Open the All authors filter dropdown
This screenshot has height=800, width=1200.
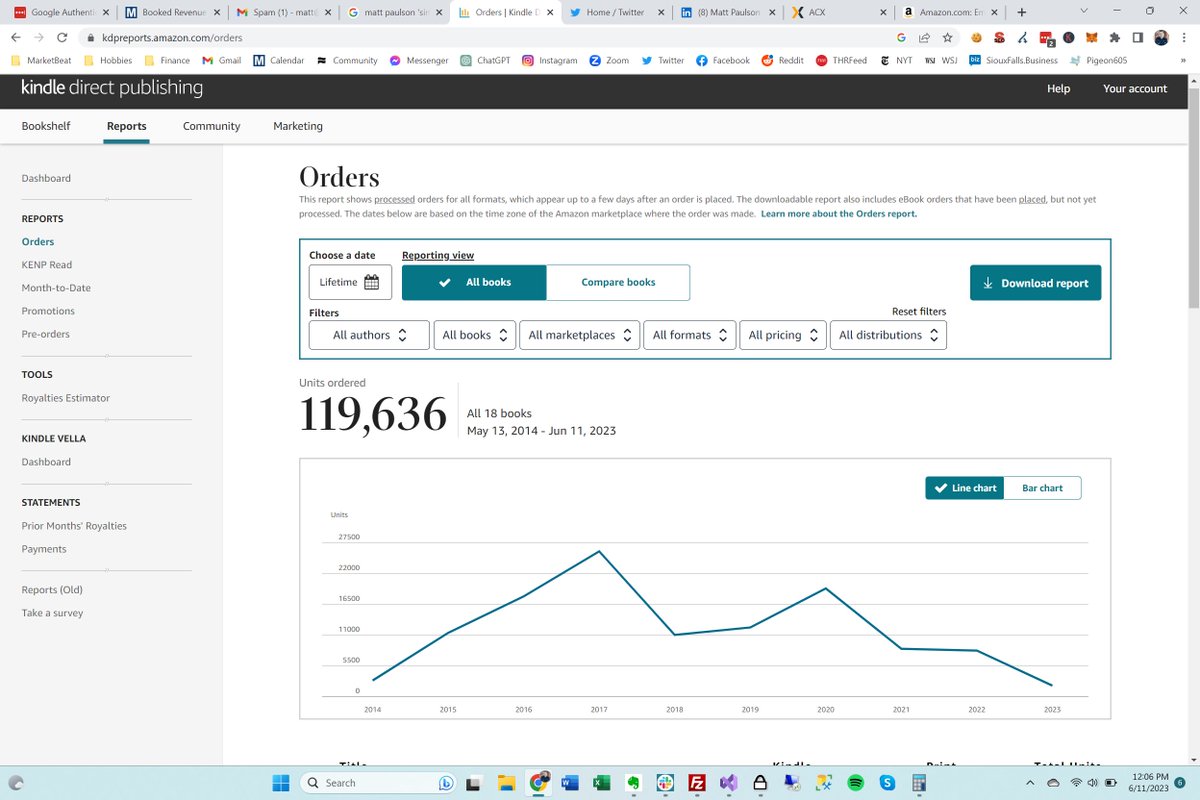click(368, 334)
